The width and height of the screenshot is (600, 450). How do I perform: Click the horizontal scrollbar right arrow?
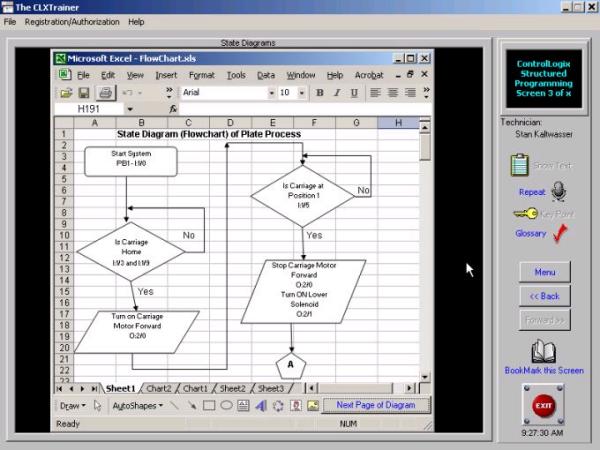(x=409, y=388)
